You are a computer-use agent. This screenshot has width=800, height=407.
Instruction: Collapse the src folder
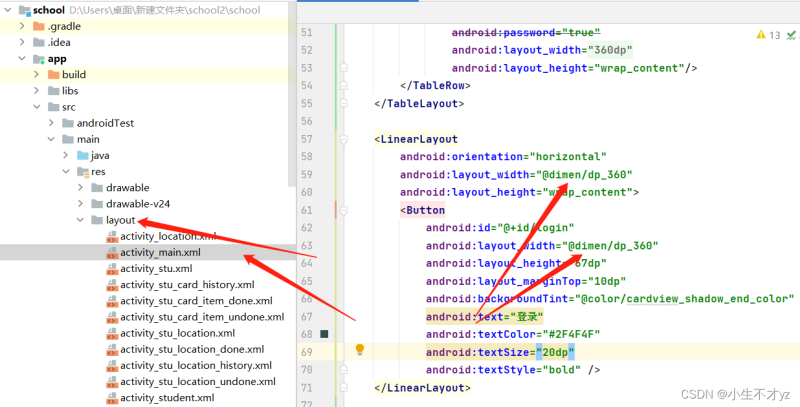tap(36, 107)
